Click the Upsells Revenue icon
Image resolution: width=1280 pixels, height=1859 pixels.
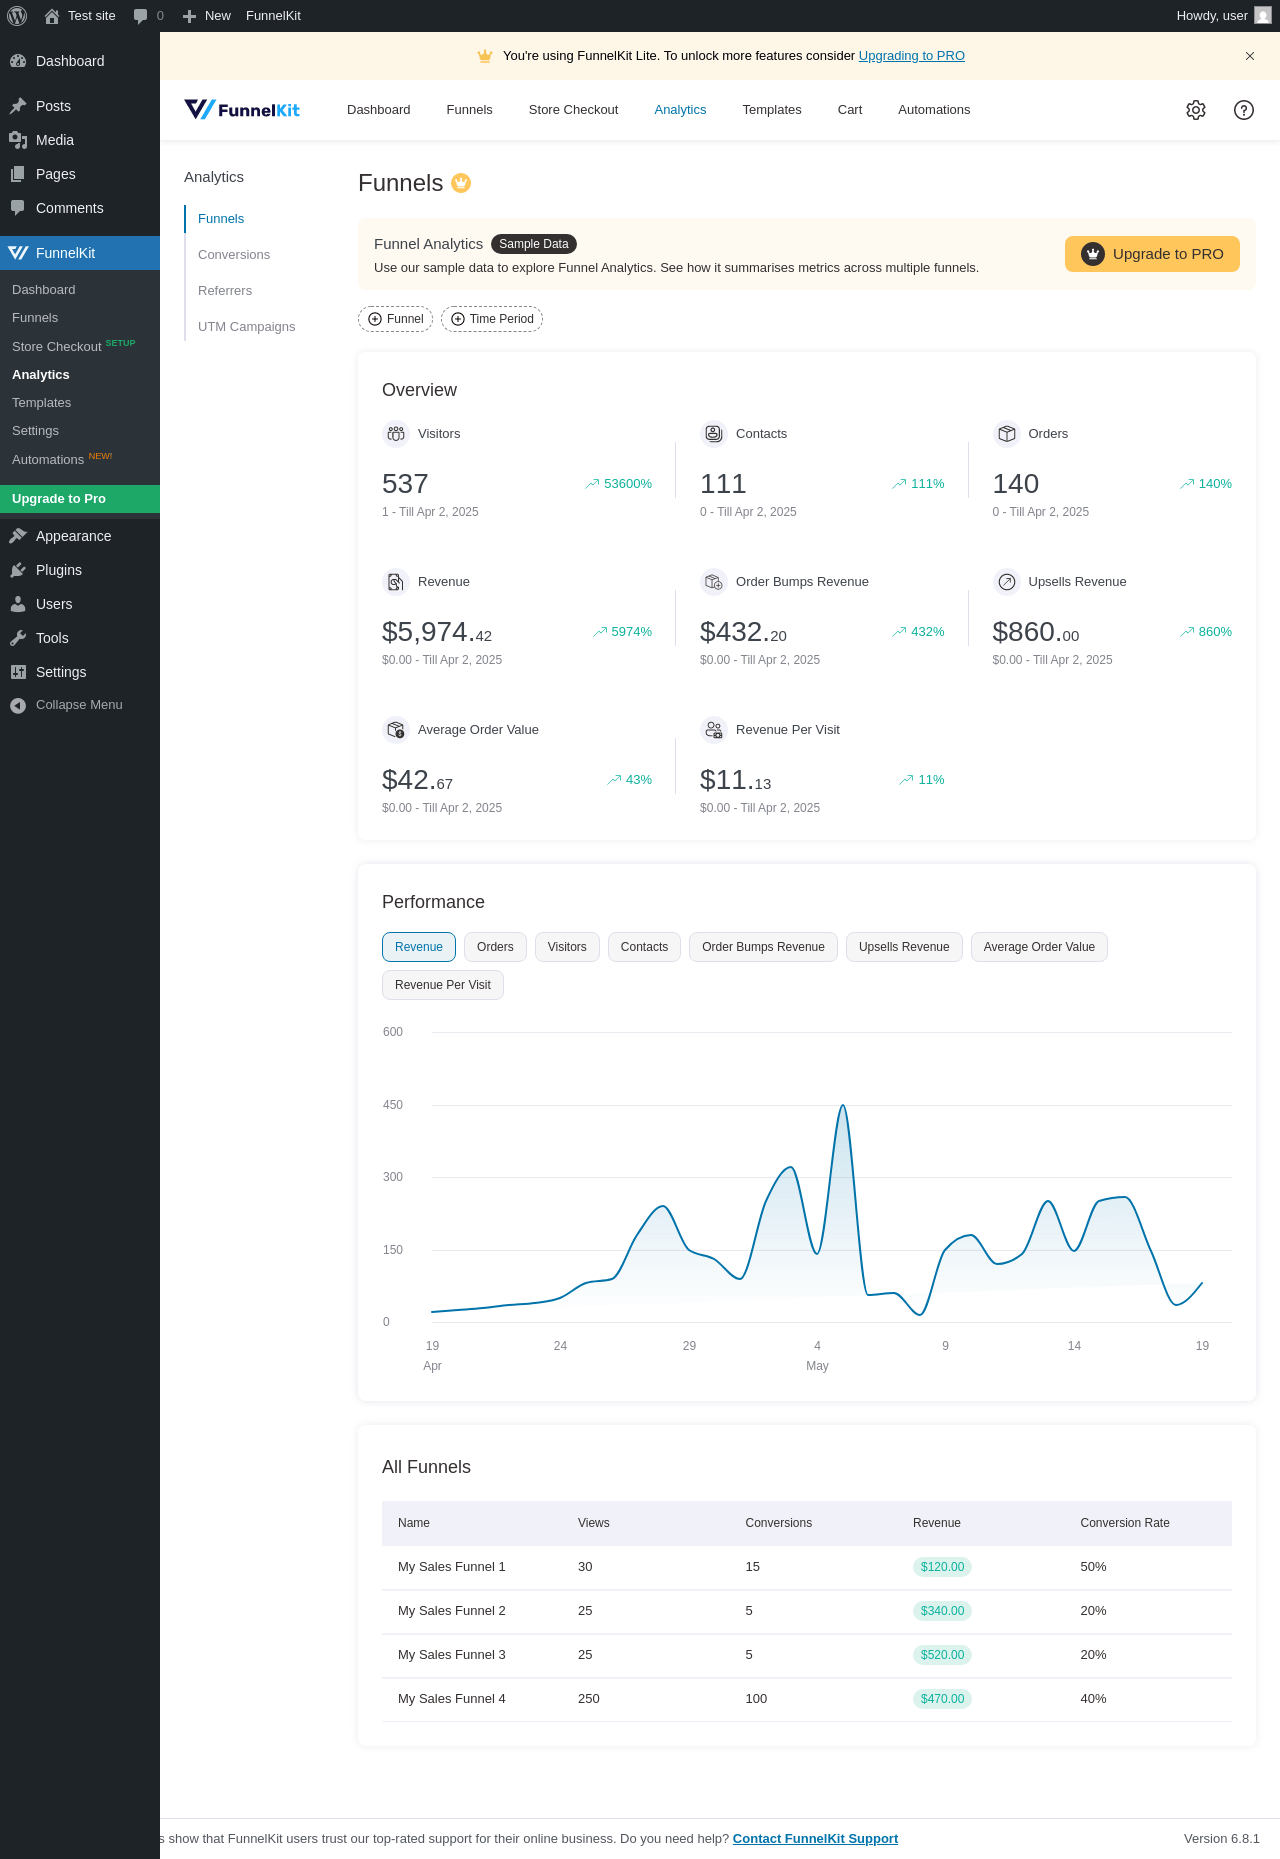coord(1007,582)
